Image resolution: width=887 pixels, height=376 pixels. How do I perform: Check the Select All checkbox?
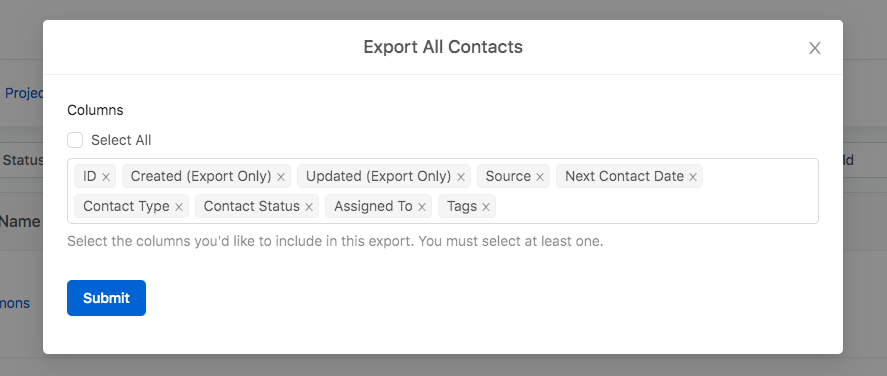click(75, 140)
